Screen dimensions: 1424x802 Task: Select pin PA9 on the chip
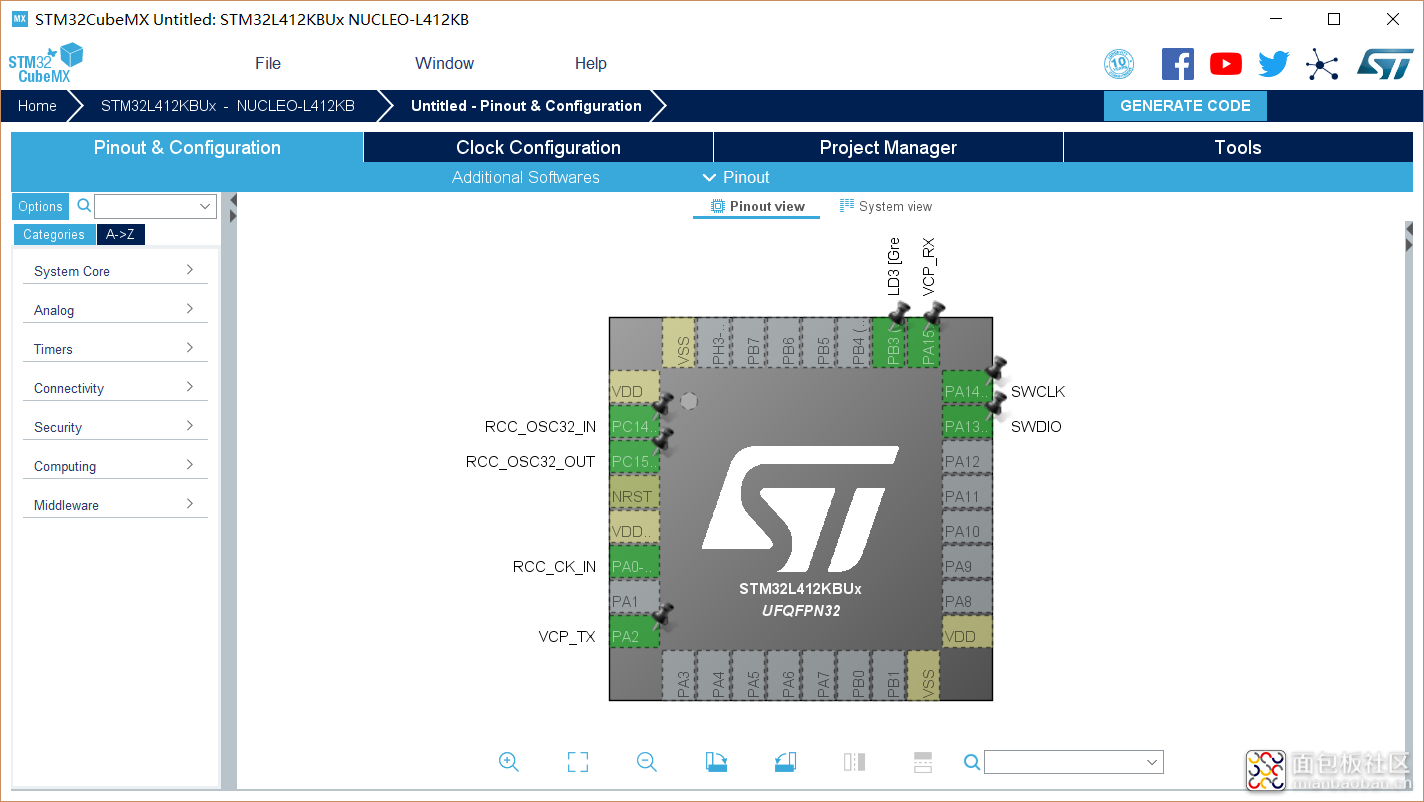(x=967, y=562)
